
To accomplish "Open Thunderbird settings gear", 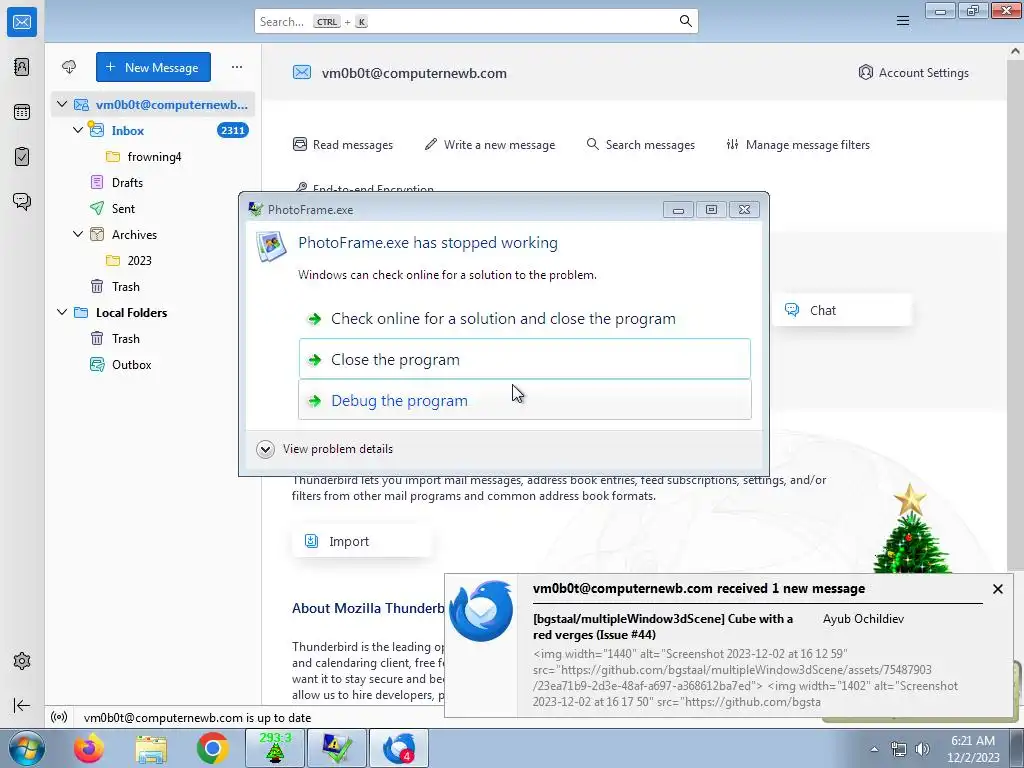I will [x=22, y=661].
